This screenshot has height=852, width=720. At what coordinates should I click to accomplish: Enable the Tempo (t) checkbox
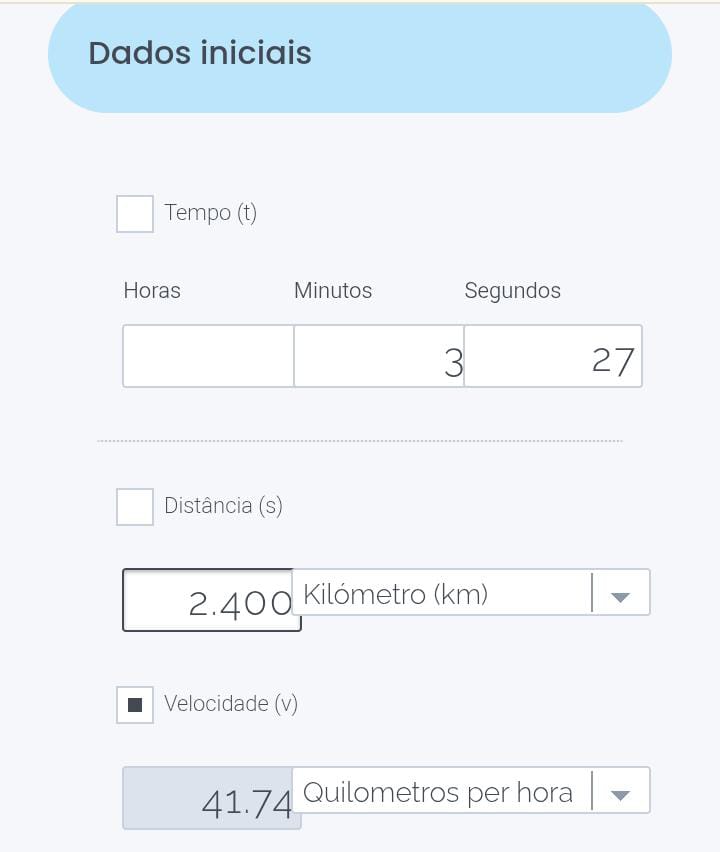pos(135,214)
